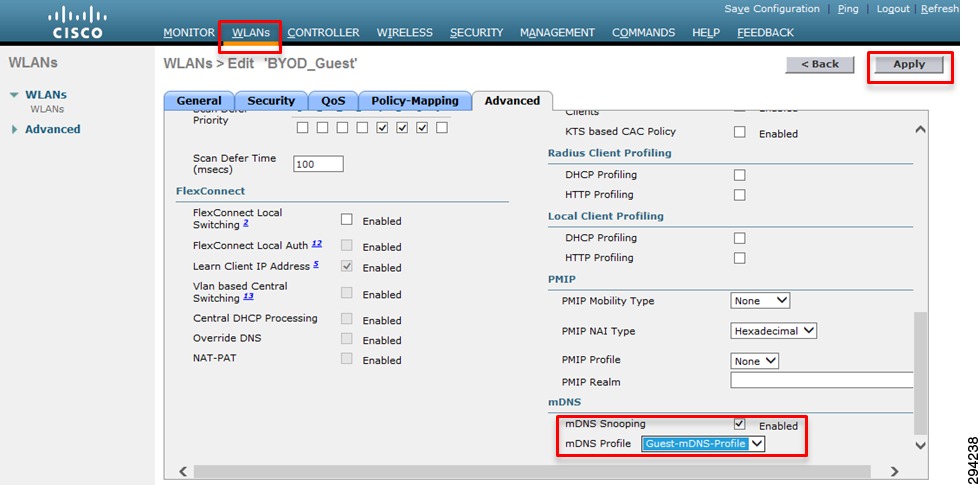979x485 pixels.
Task: Click the horizontal scrollbar right arrow
Action: point(894,471)
